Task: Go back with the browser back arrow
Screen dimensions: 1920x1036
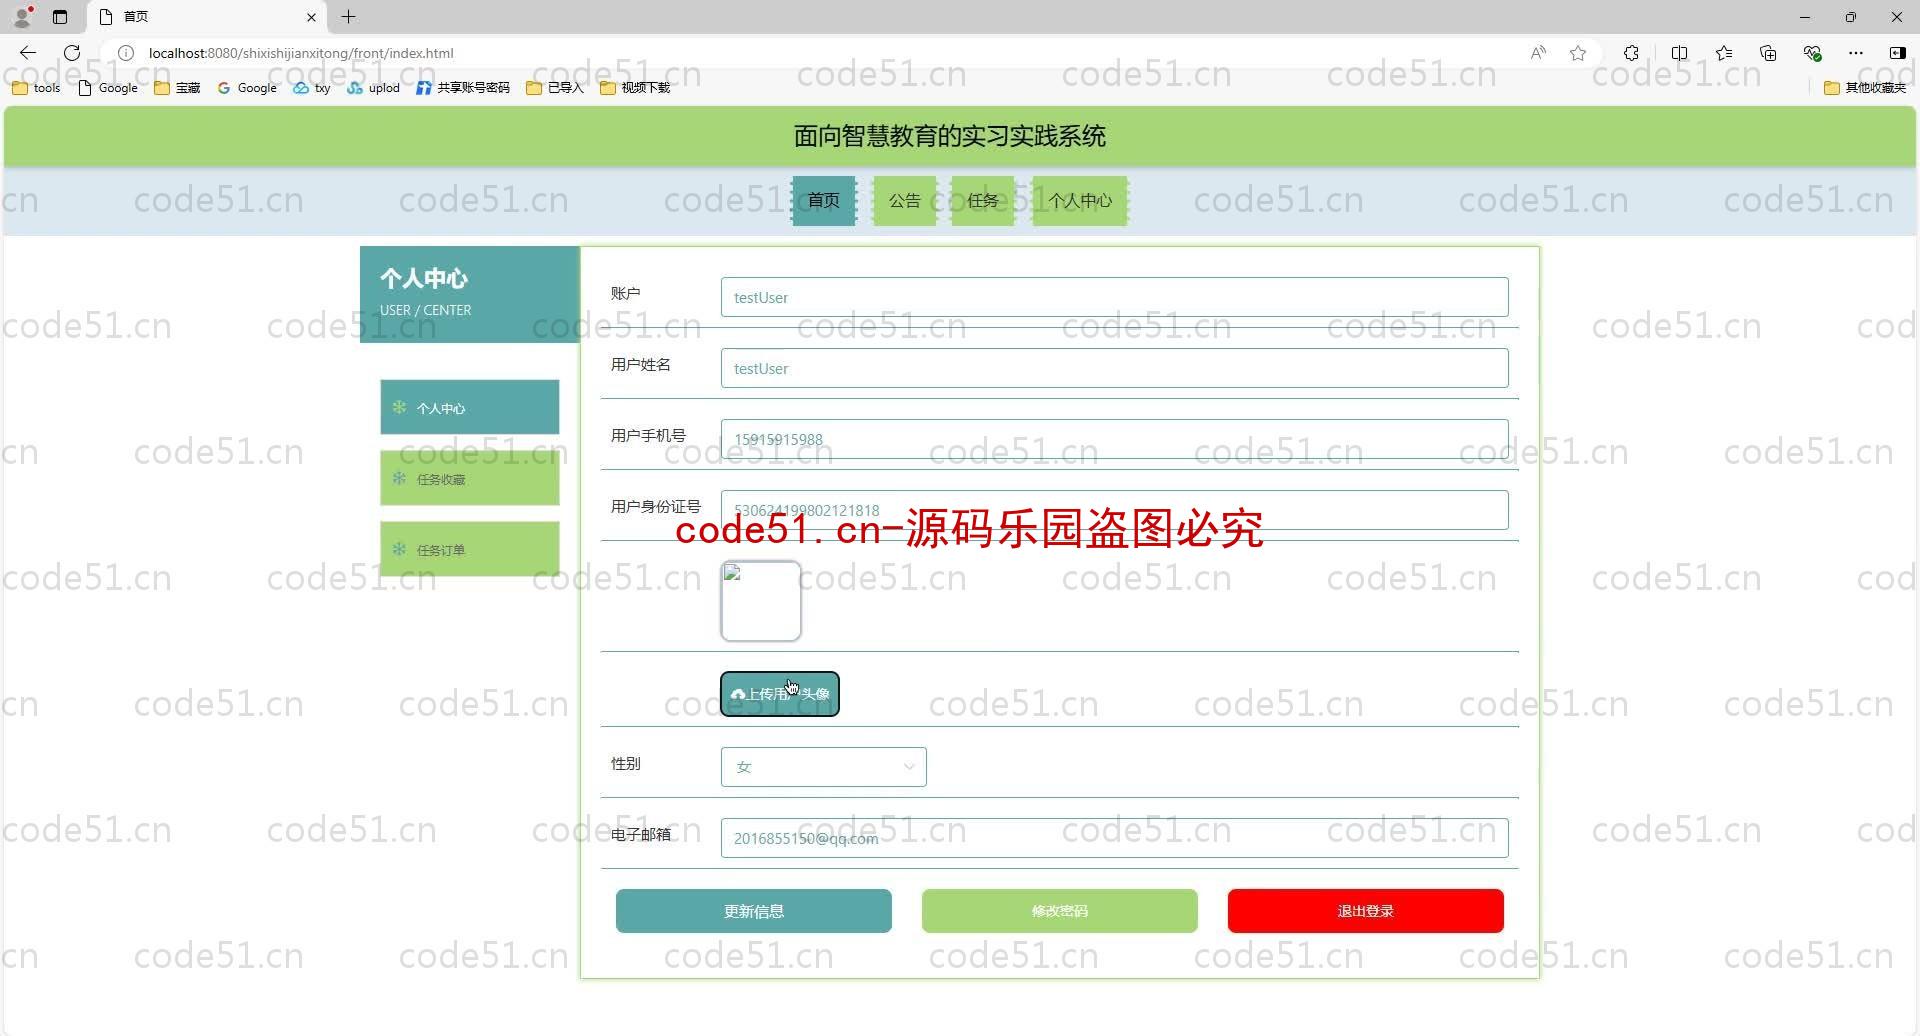Action: point(28,53)
